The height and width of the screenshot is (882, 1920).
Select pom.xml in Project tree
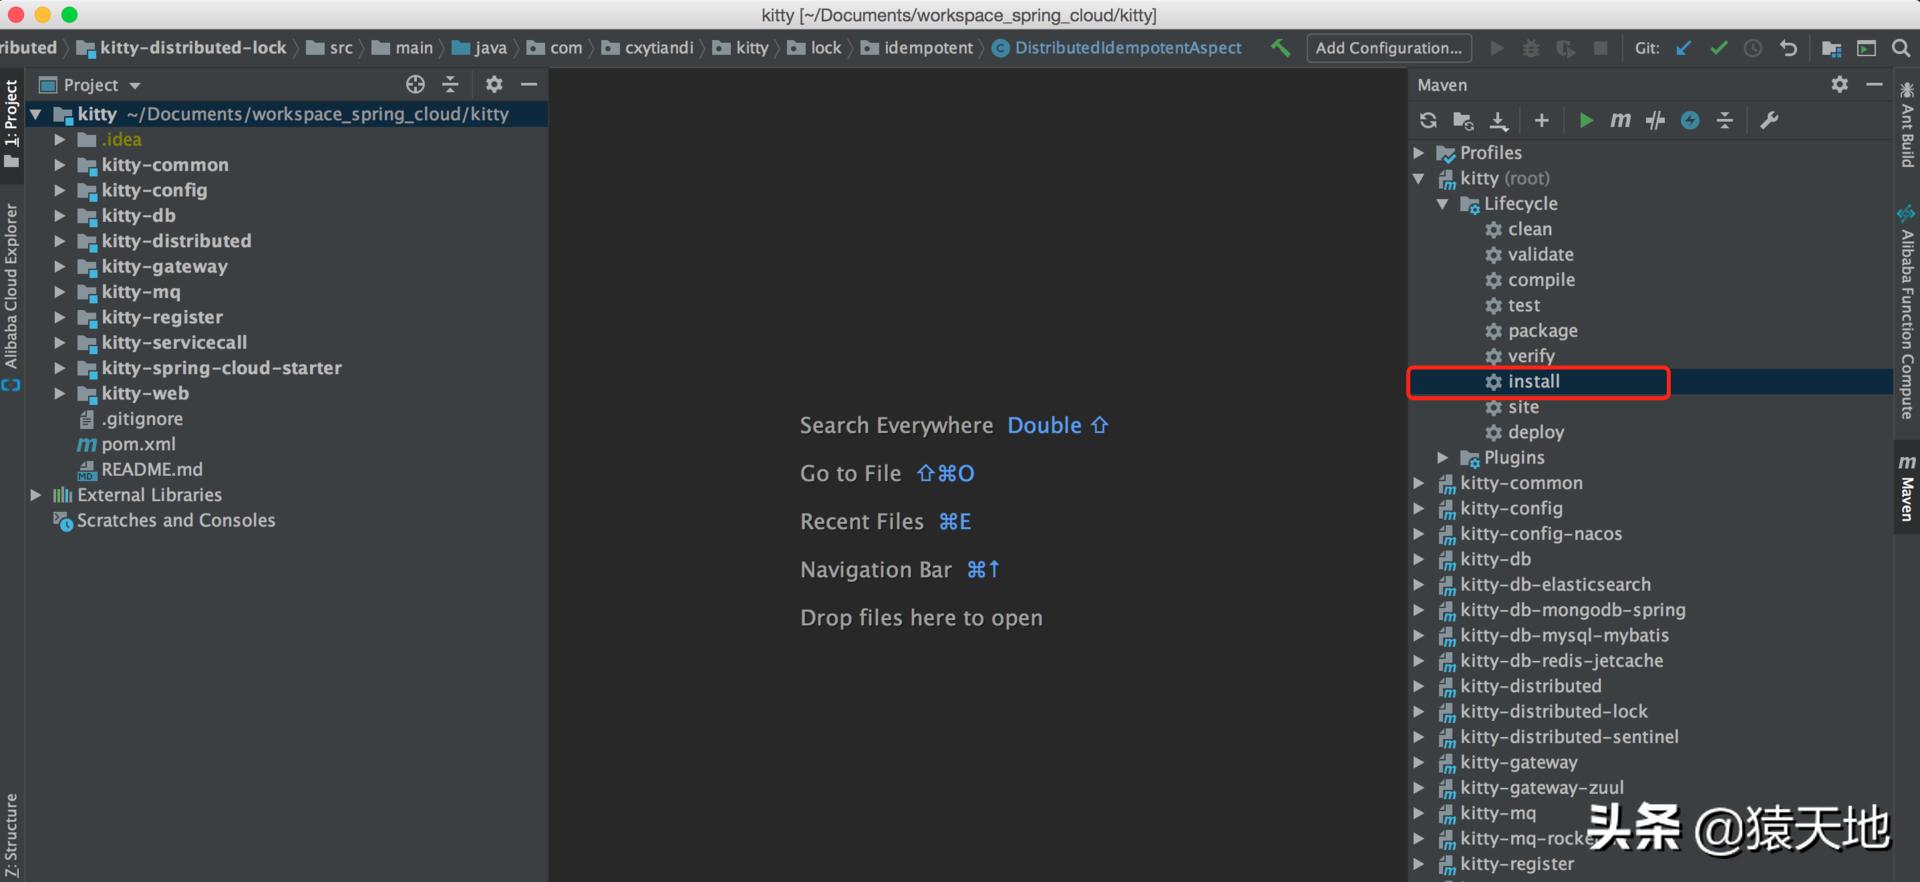coord(138,444)
